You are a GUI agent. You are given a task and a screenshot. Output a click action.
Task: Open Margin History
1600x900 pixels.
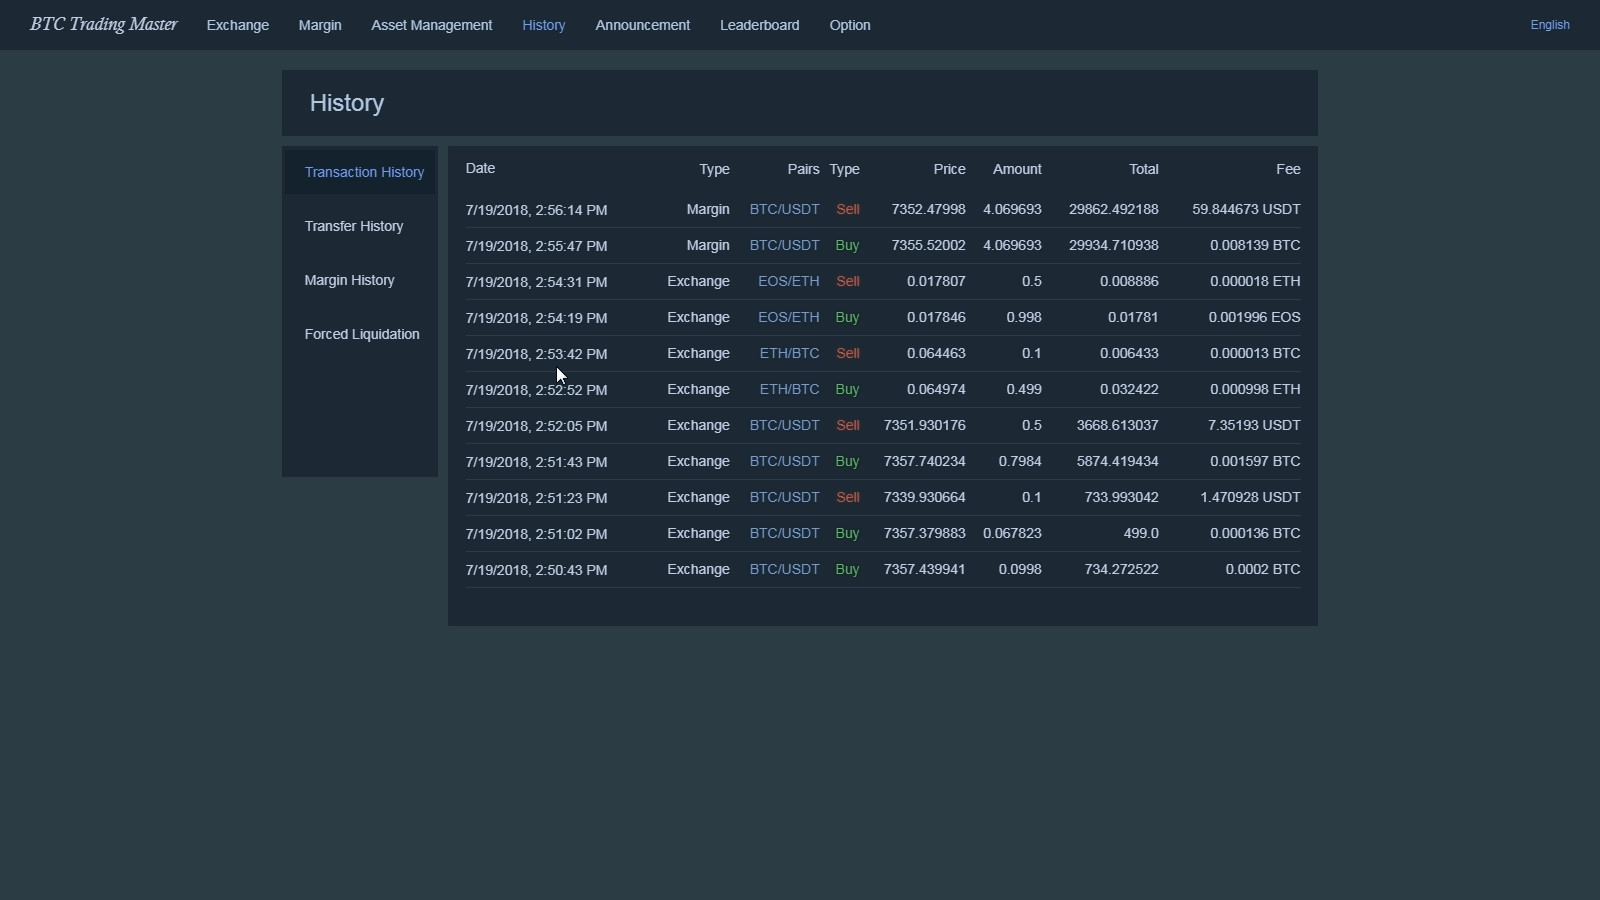(x=349, y=280)
